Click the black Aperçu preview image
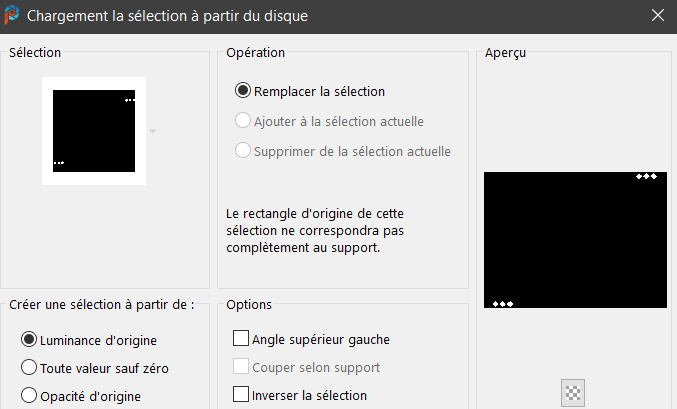The image size is (677, 409). 575,240
